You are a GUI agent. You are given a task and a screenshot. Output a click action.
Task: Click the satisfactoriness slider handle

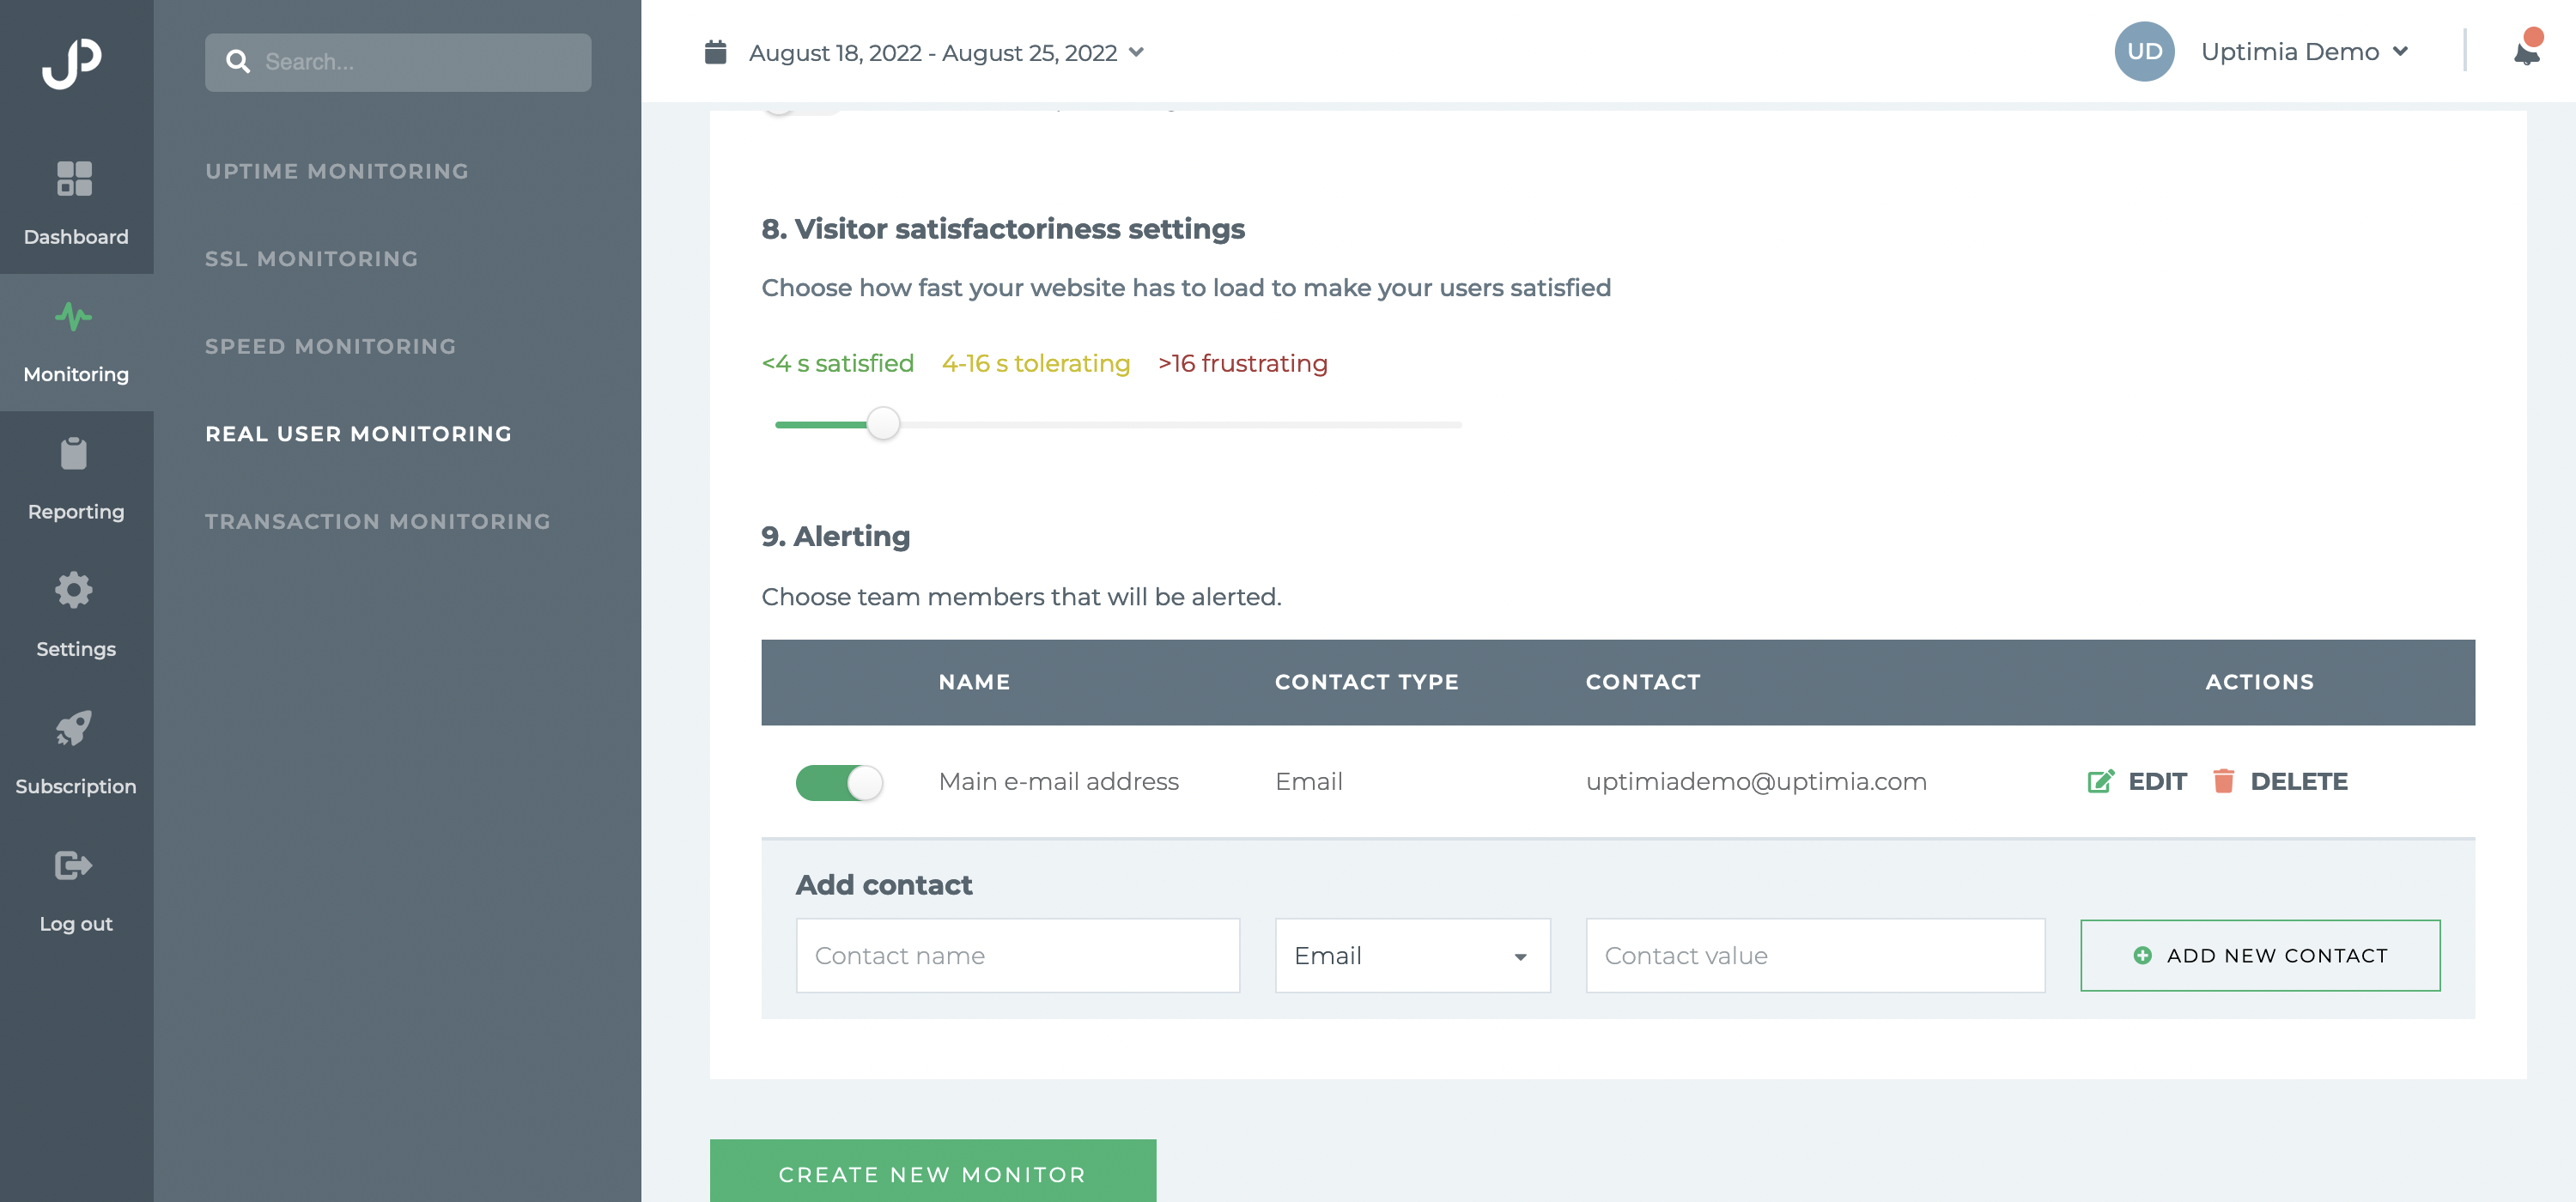pos(883,424)
